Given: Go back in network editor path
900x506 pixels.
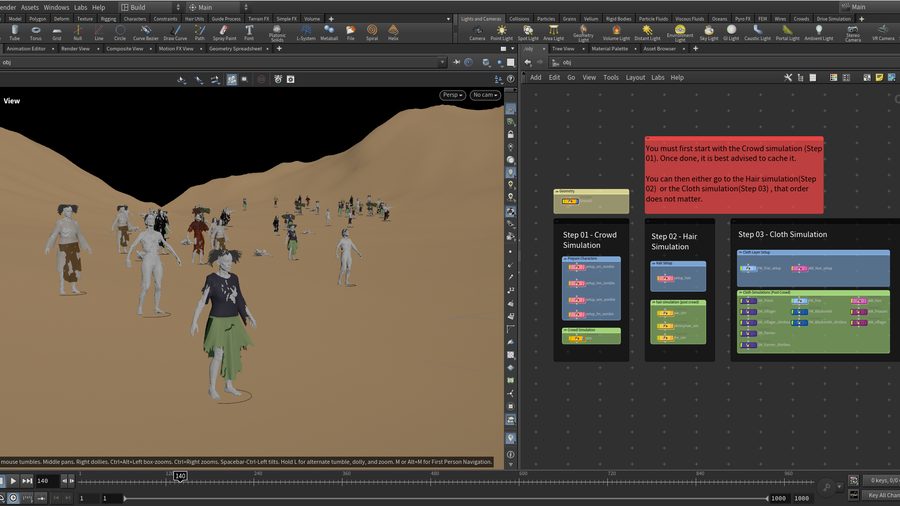Looking at the screenshot, I should pos(527,62).
